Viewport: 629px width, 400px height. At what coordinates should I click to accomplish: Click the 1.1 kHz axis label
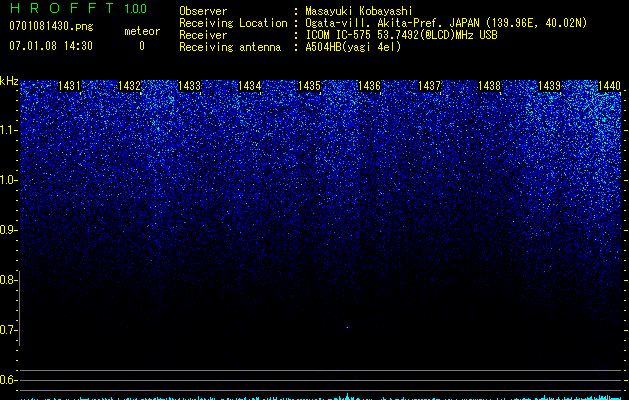point(8,130)
